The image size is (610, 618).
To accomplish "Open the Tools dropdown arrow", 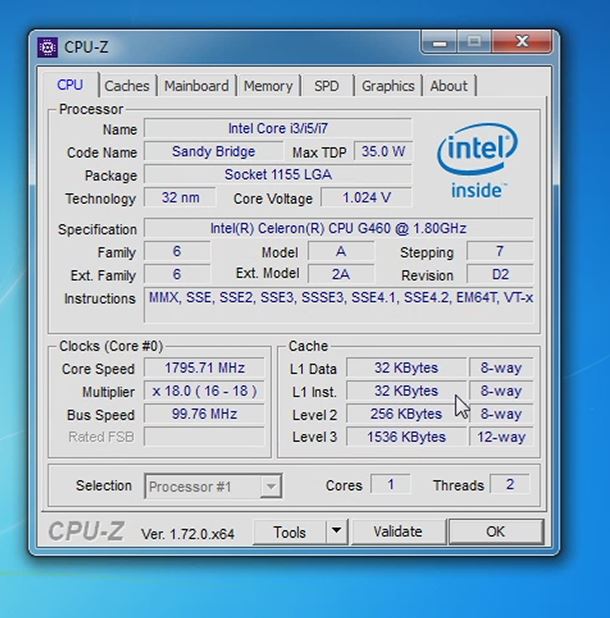I will [337, 531].
